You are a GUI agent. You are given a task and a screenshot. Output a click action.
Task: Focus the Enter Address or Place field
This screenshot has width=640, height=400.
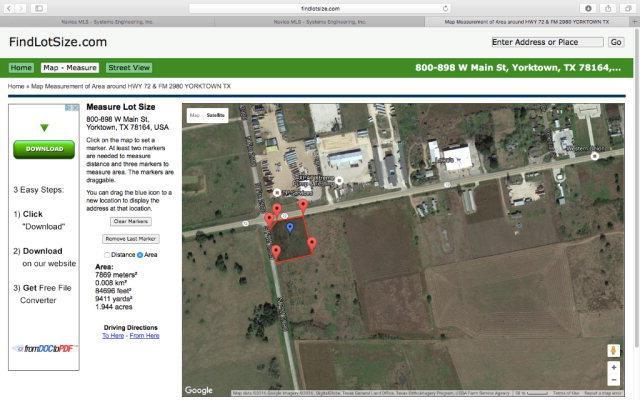(x=547, y=42)
